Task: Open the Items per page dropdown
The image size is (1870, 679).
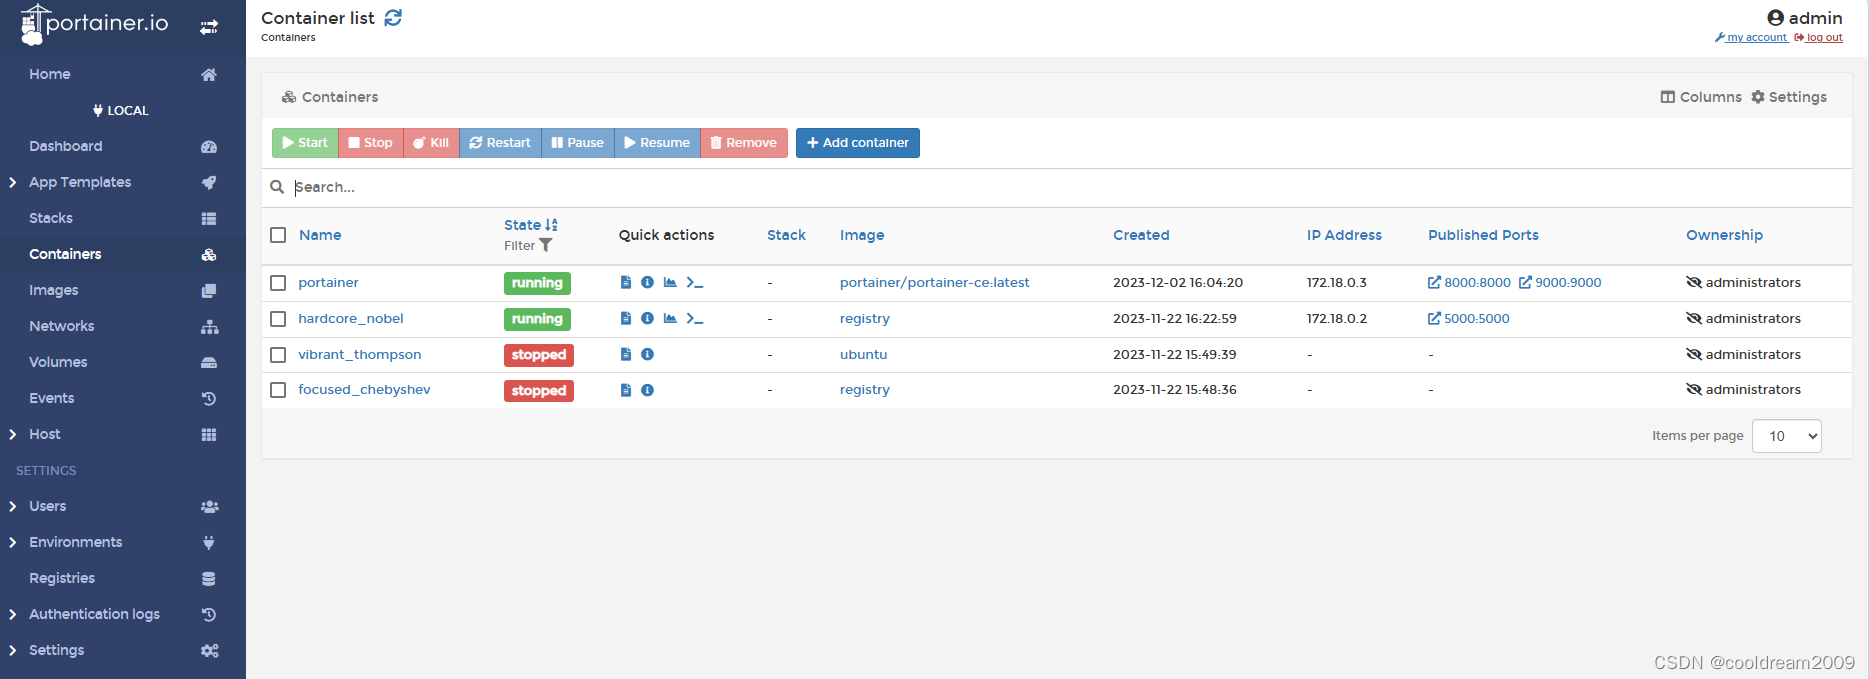Action: (1786, 436)
